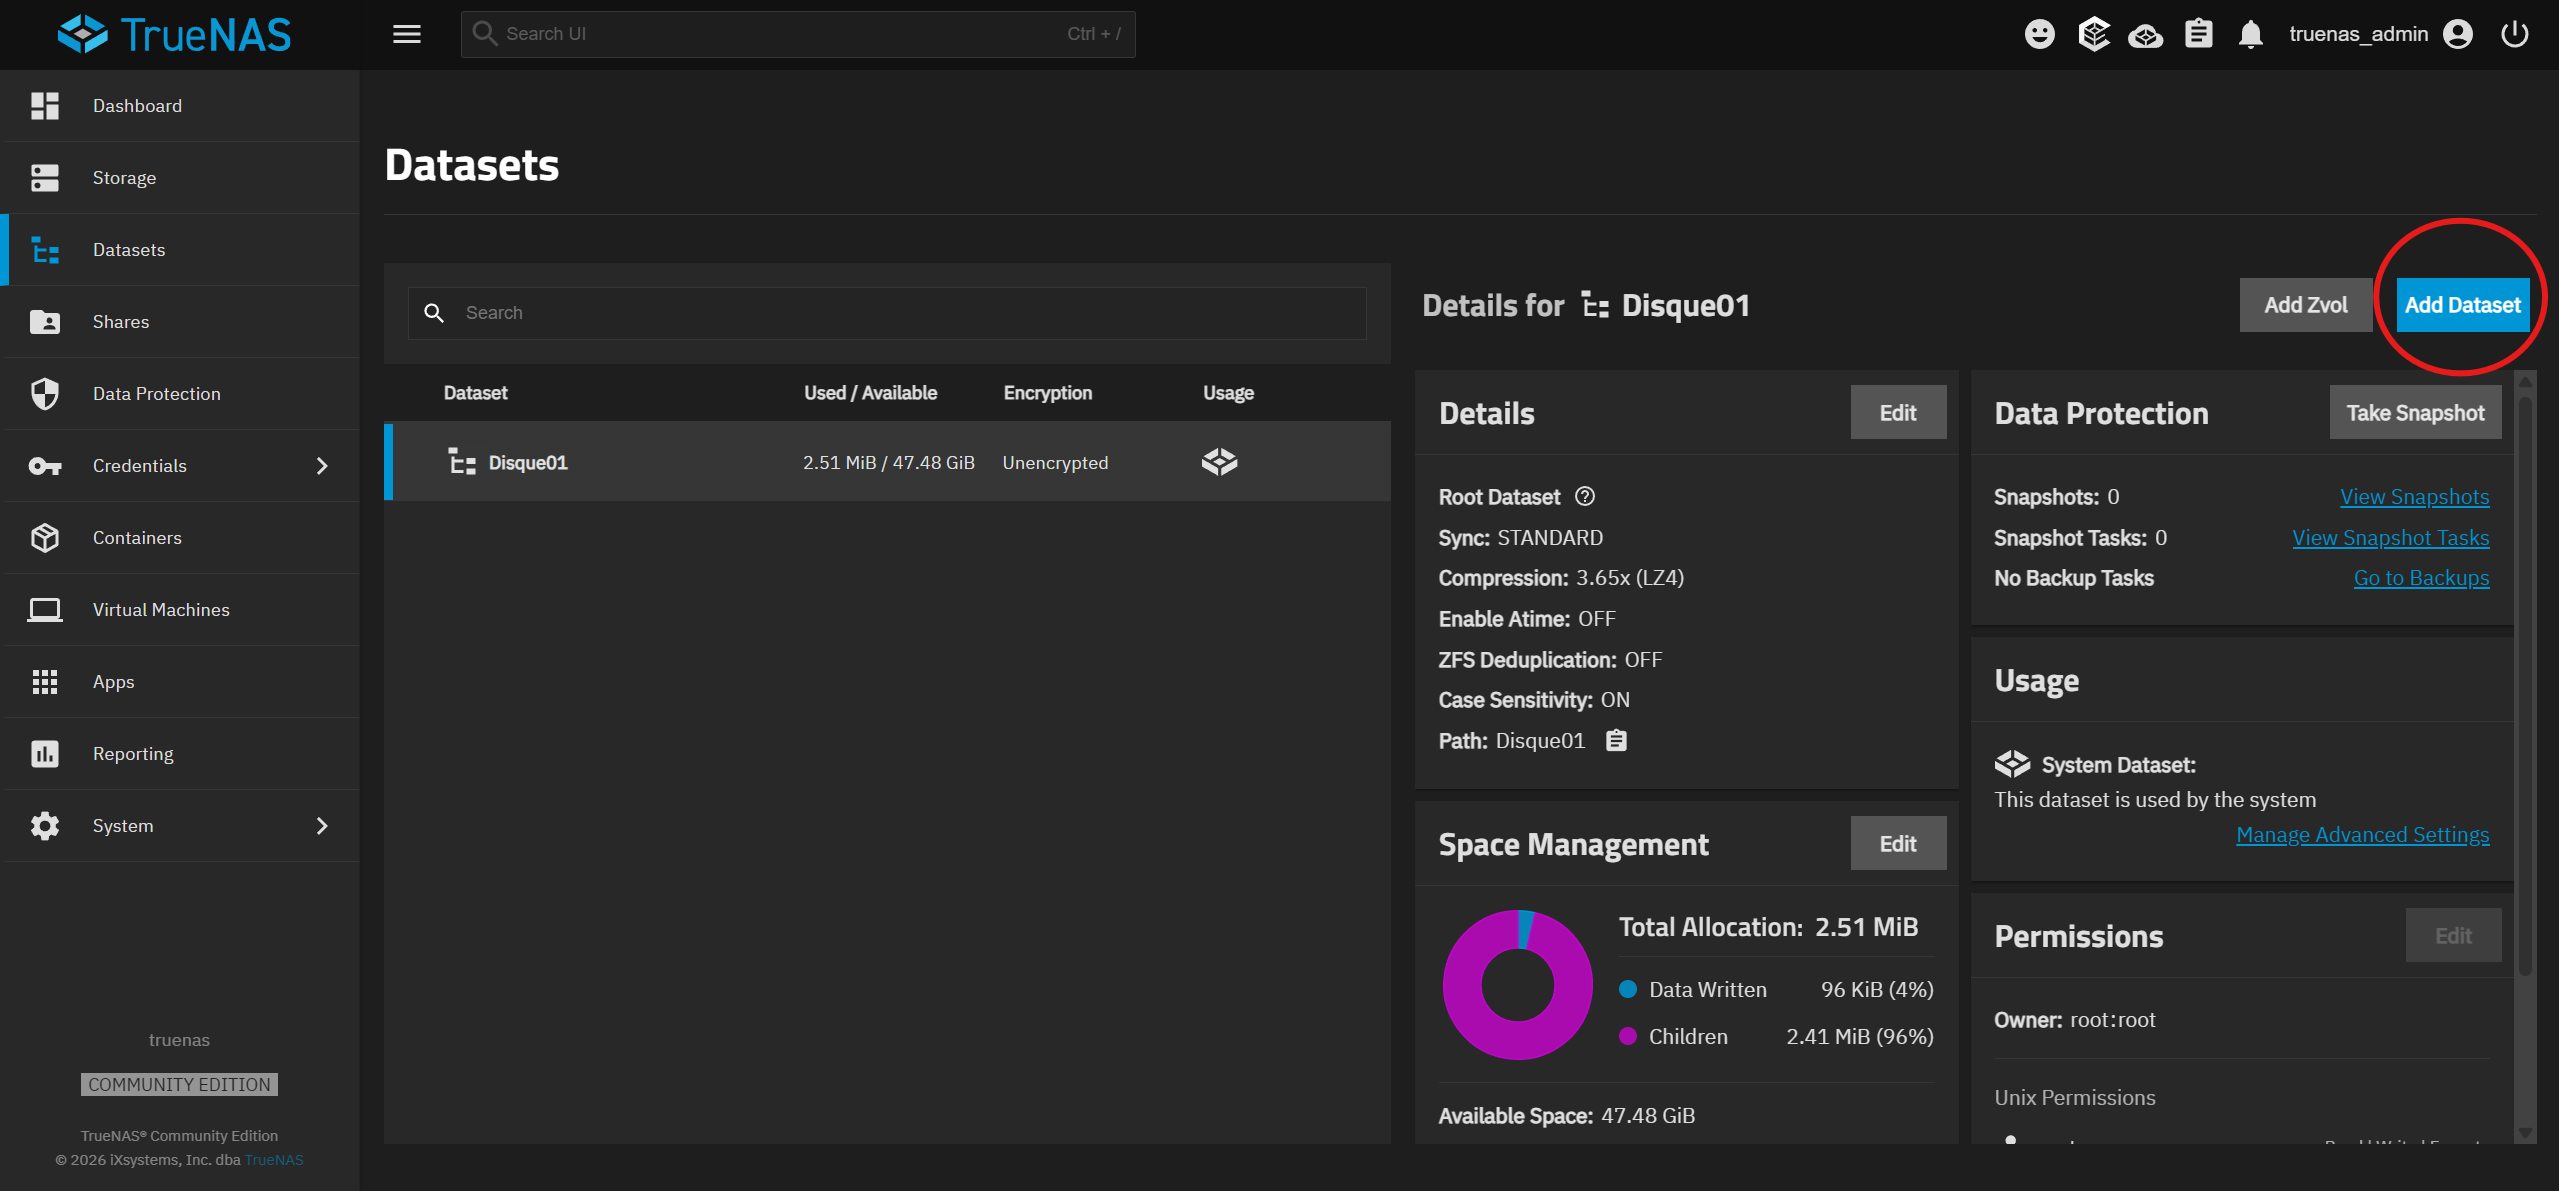
Task: Copy the Disque01 path clipboard icon
Action: [x=1616, y=740]
